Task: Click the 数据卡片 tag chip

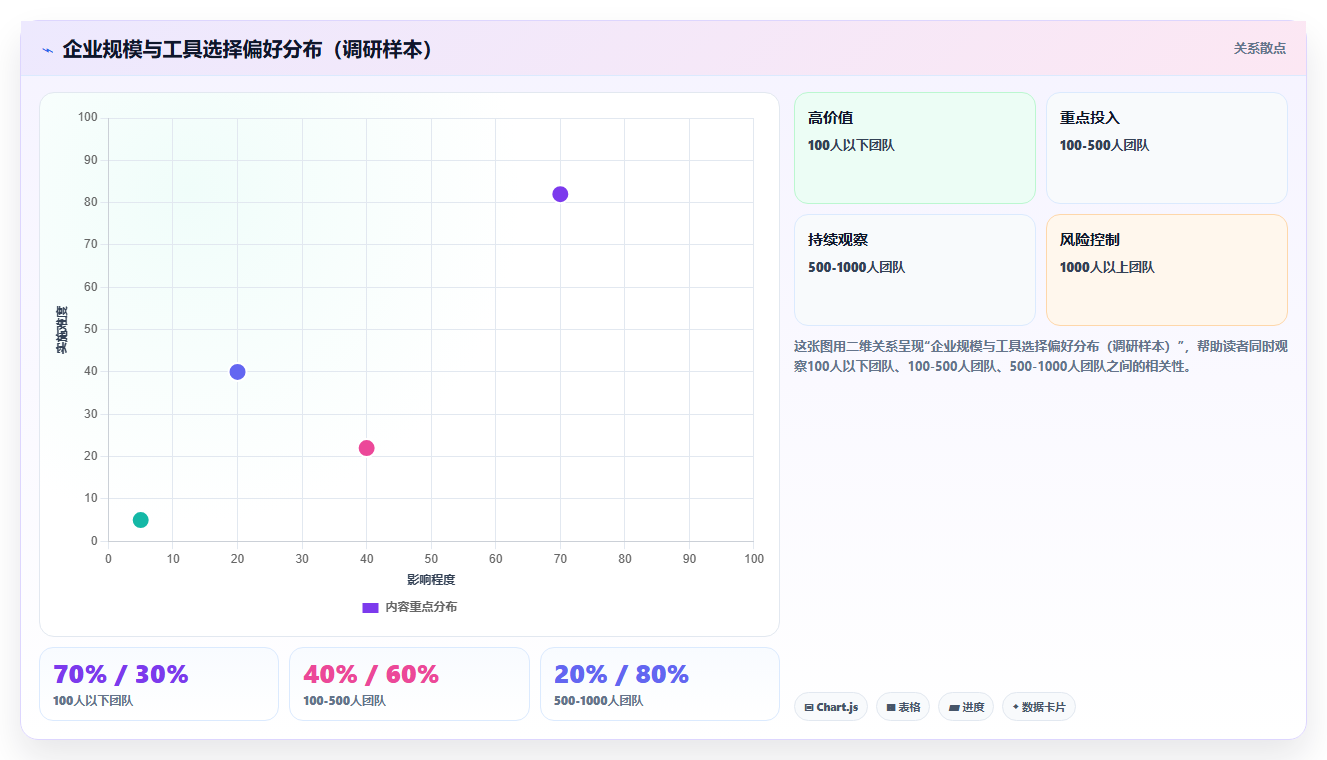Action: [1039, 707]
